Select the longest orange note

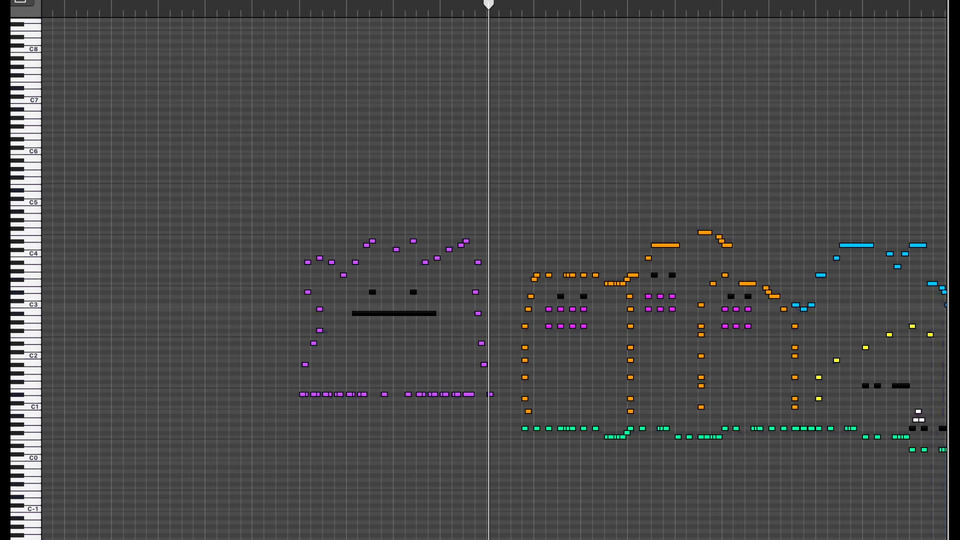[665, 246]
